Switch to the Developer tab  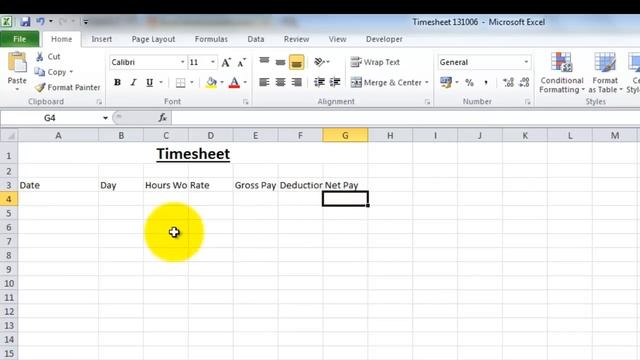[x=384, y=39]
